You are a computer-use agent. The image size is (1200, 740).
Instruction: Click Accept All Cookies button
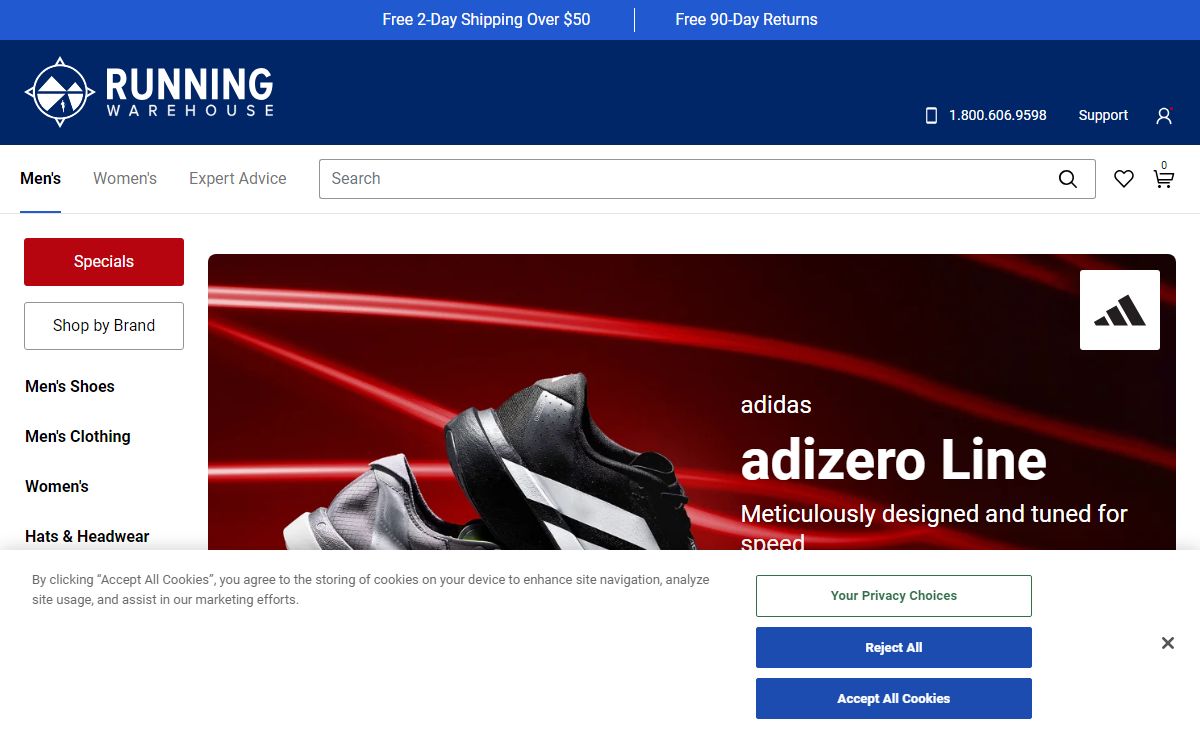(x=894, y=699)
